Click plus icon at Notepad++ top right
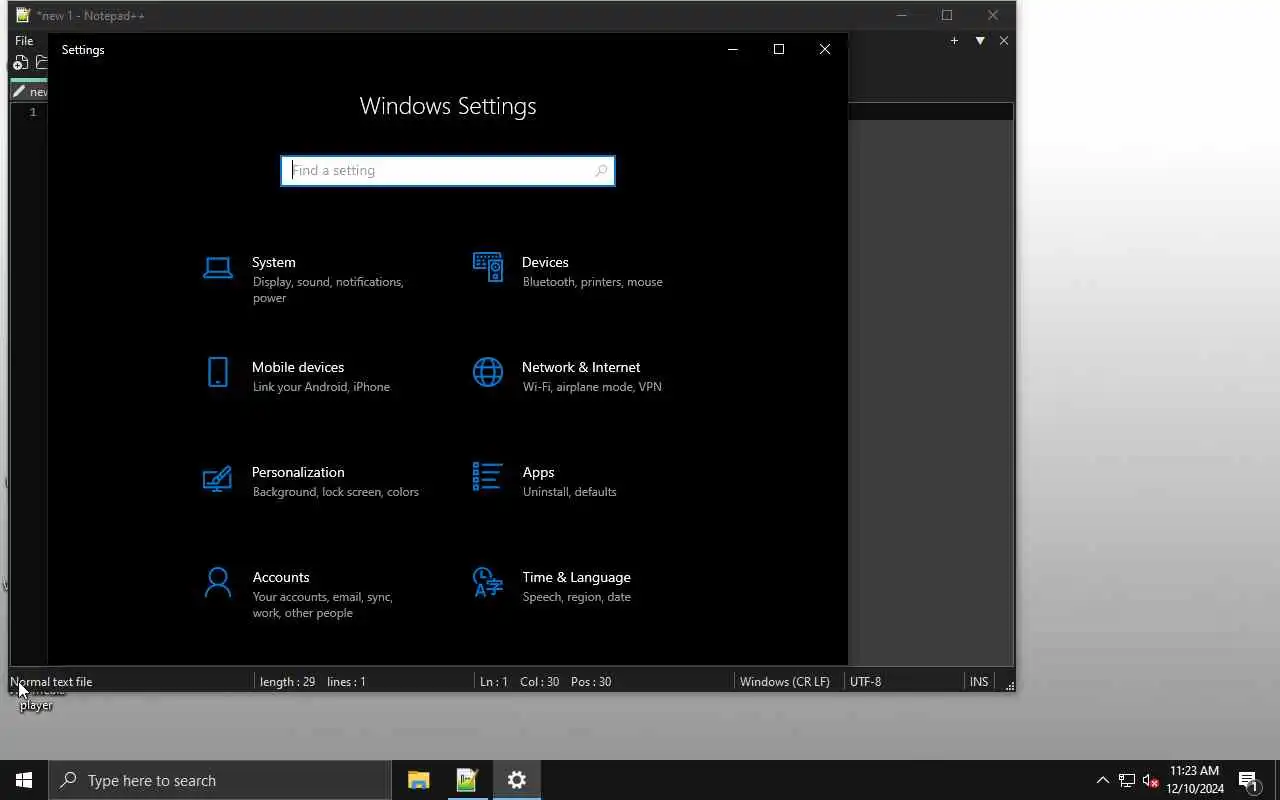 (x=954, y=41)
